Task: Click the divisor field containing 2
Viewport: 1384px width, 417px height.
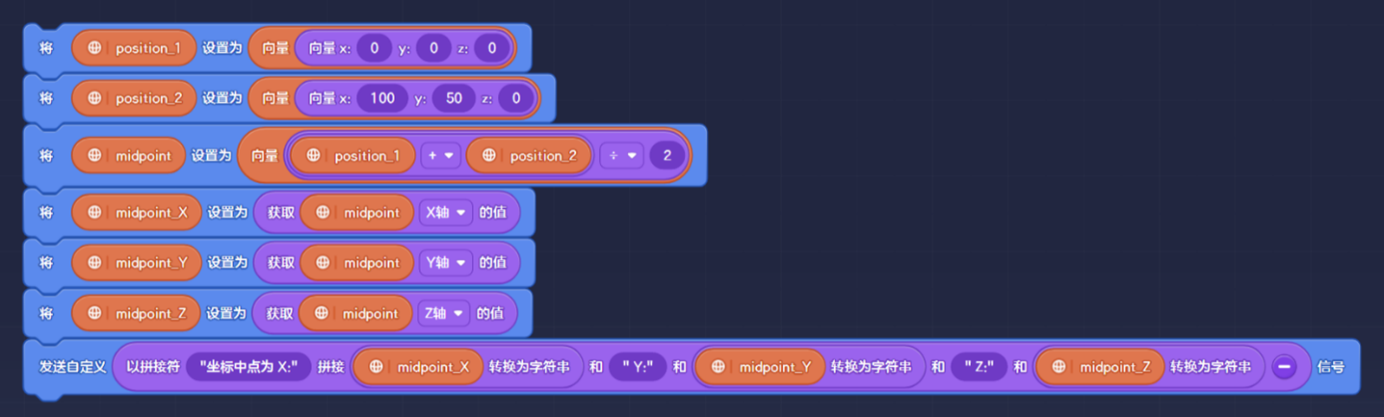Action: click(x=666, y=156)
